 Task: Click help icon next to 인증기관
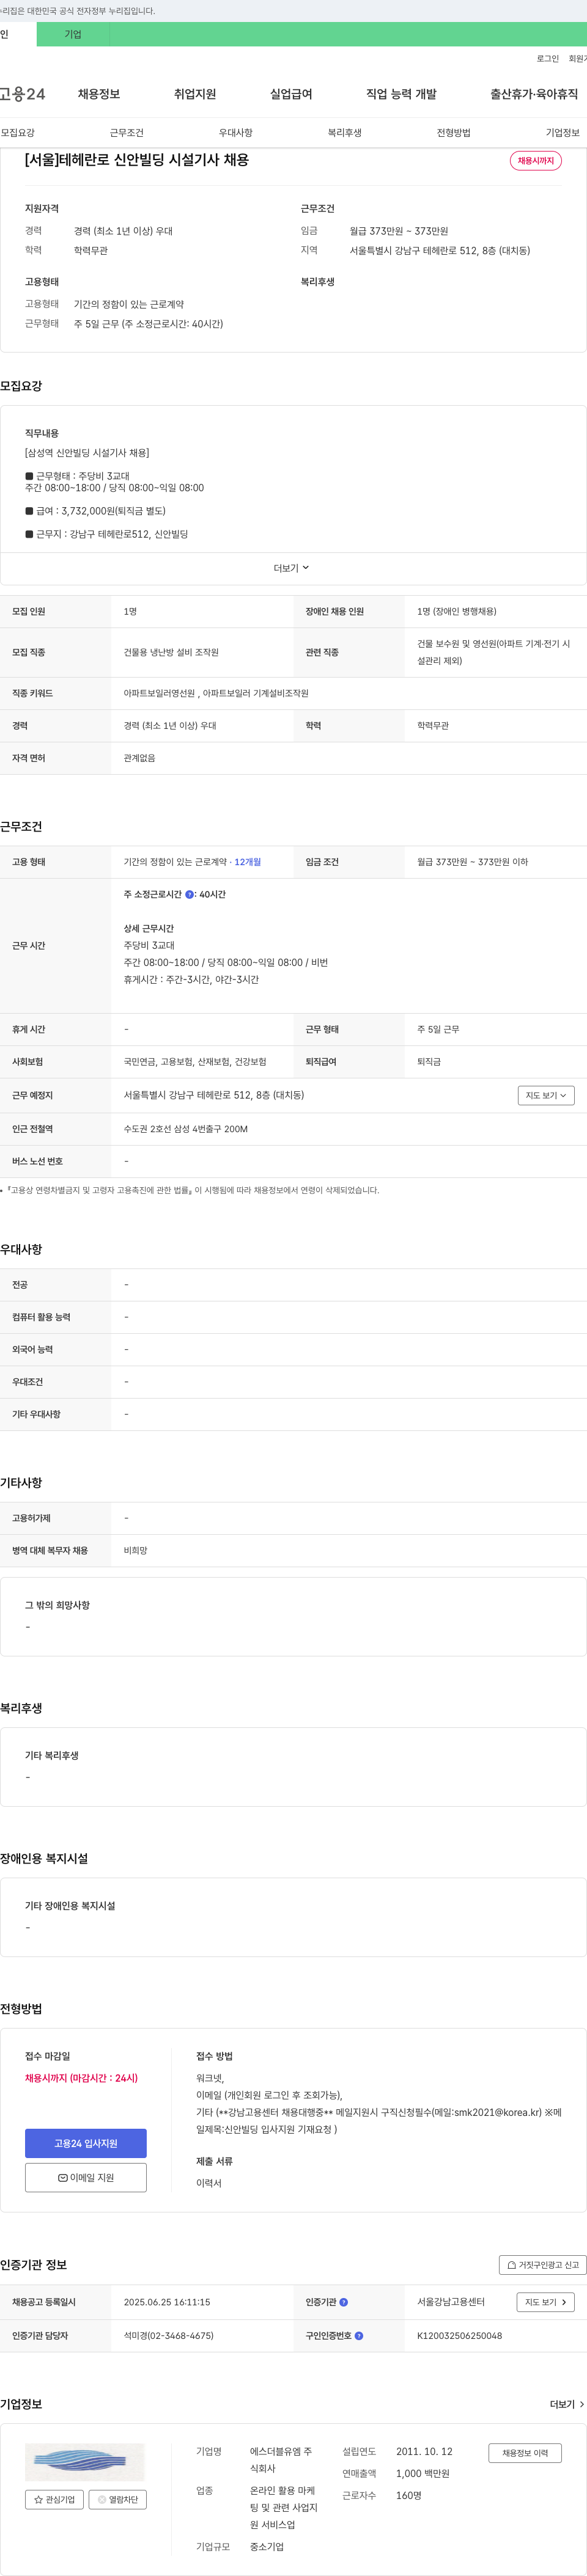coord(344,2303)
